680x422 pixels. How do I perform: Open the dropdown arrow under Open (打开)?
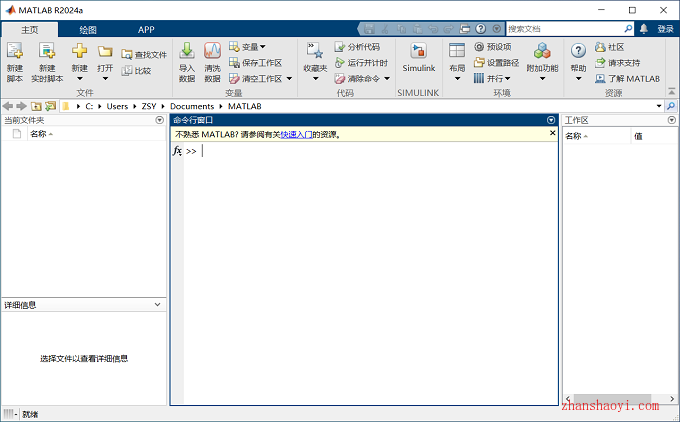105,79
